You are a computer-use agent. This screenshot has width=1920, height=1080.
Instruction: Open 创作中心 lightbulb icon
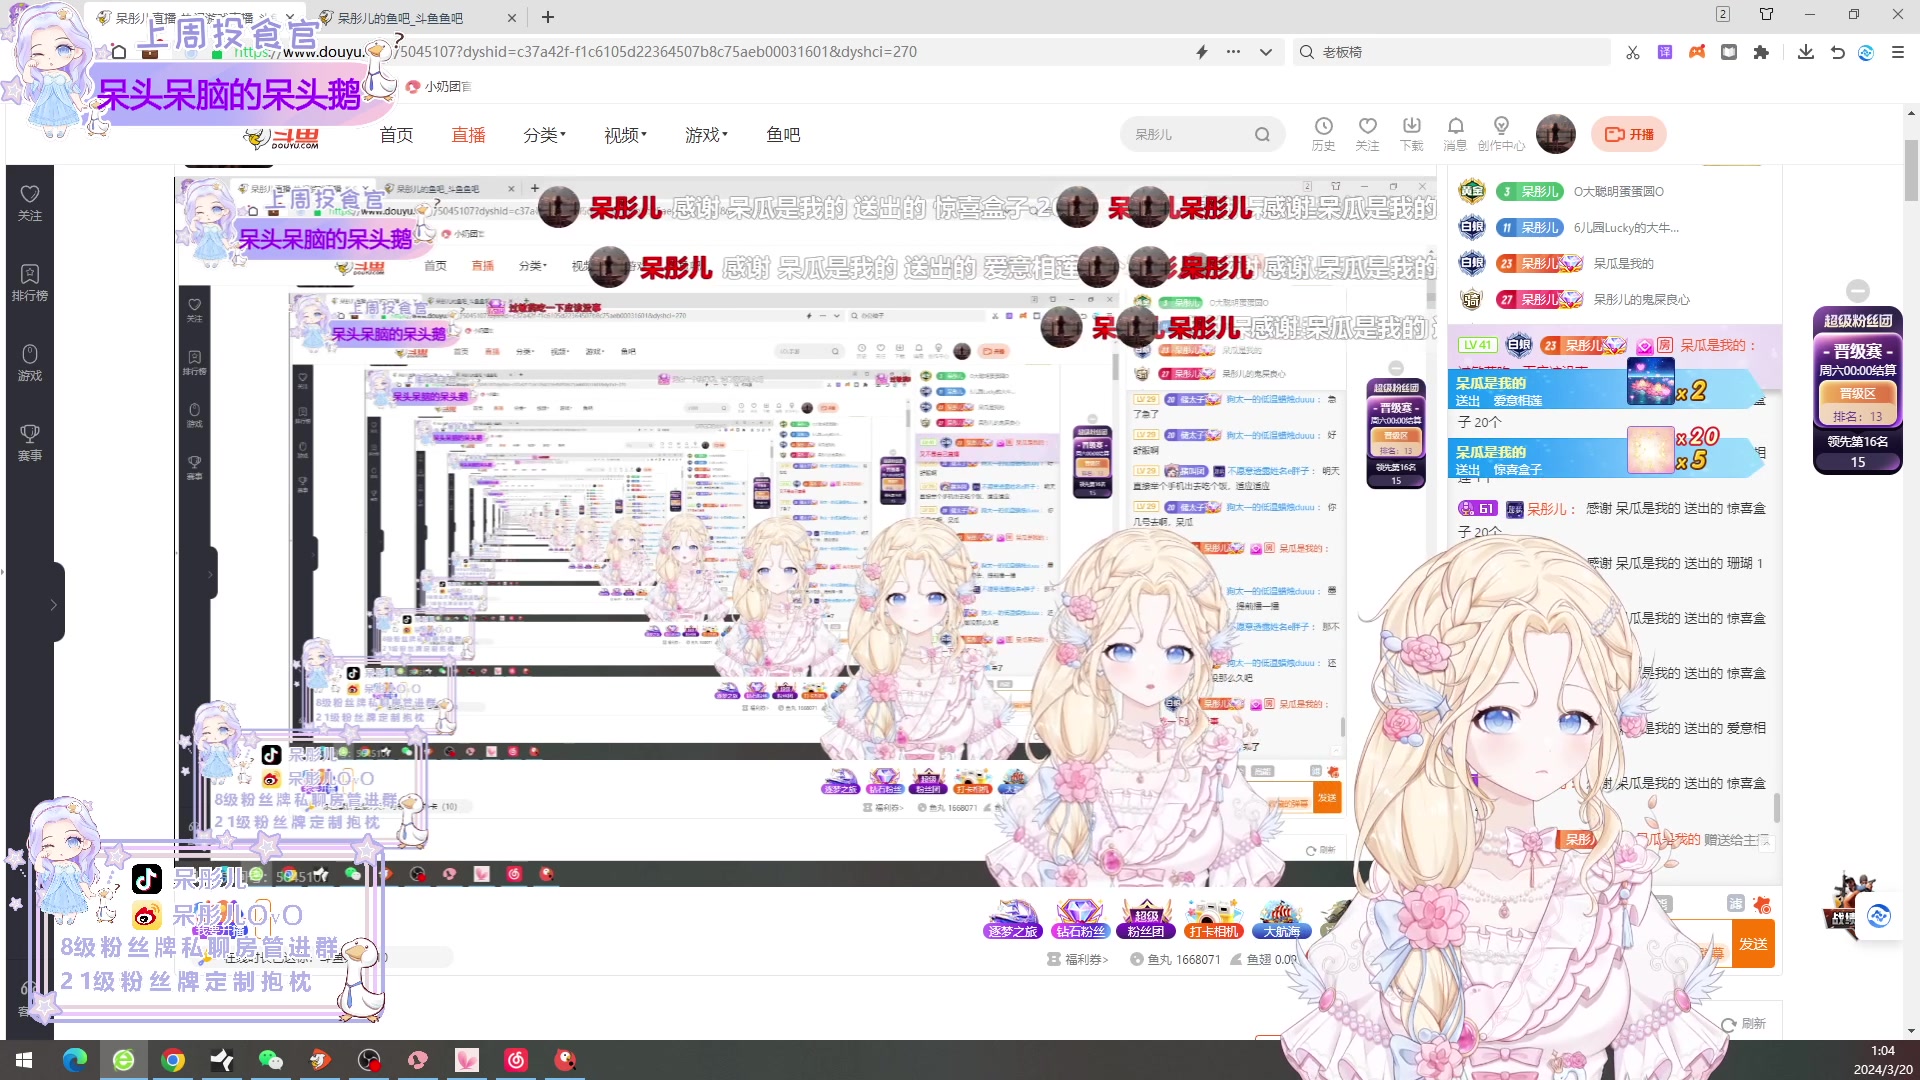1501,133
